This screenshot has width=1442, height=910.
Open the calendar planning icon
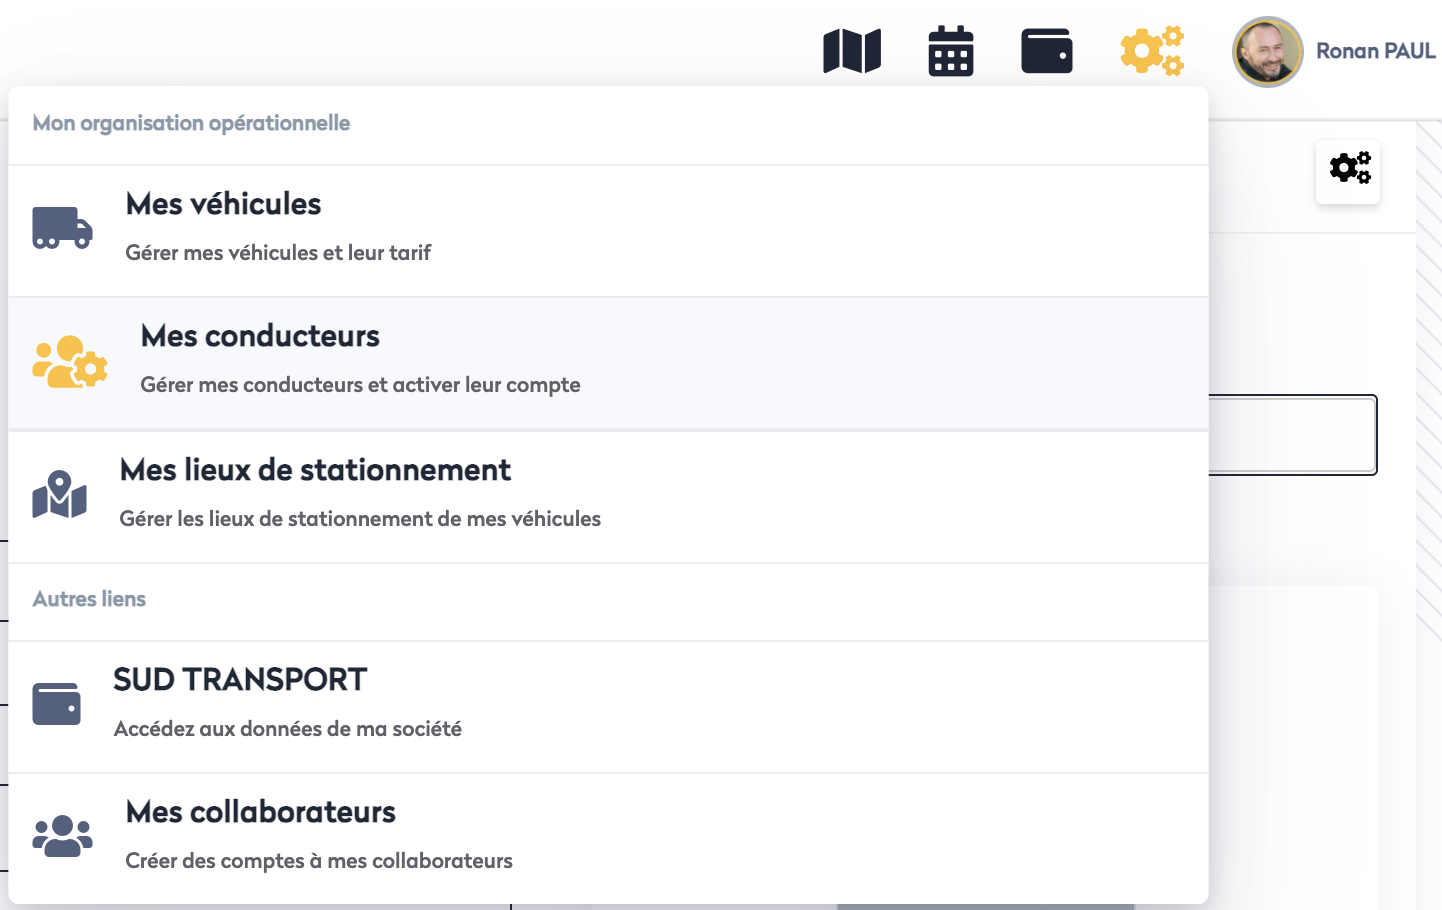950,51
